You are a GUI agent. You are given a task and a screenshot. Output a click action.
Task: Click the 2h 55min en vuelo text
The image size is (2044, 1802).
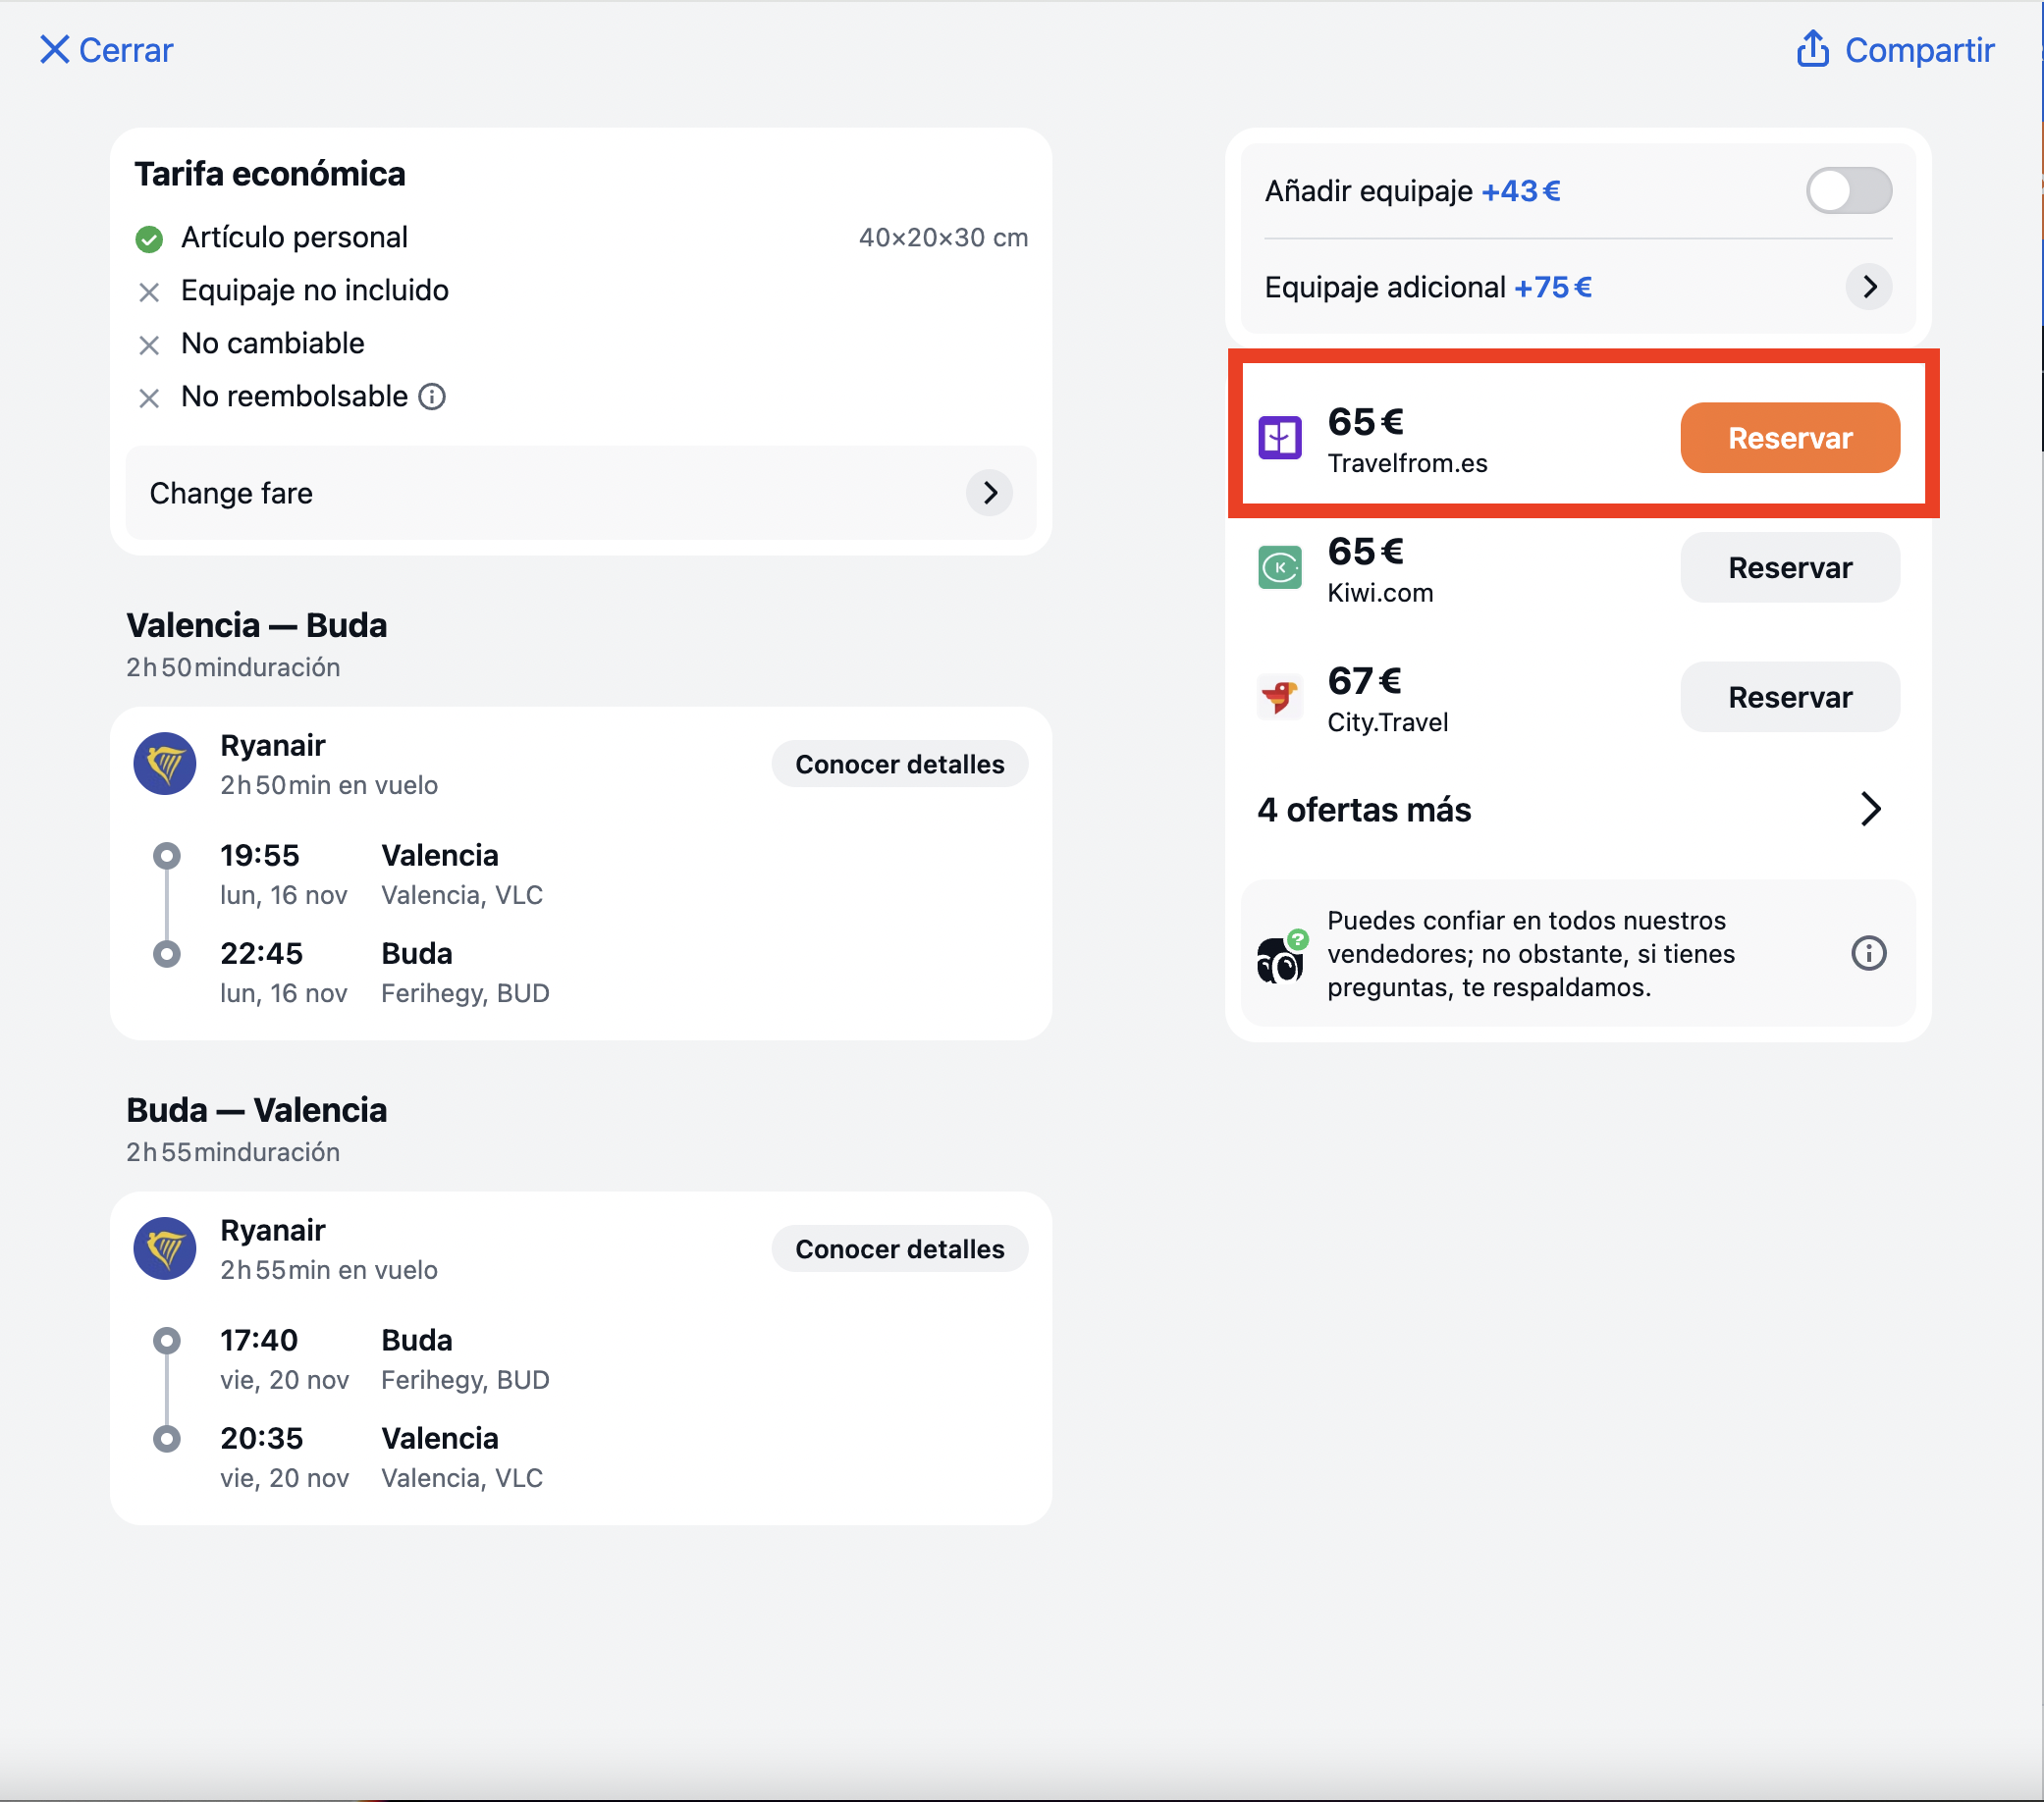[329, 1270]
